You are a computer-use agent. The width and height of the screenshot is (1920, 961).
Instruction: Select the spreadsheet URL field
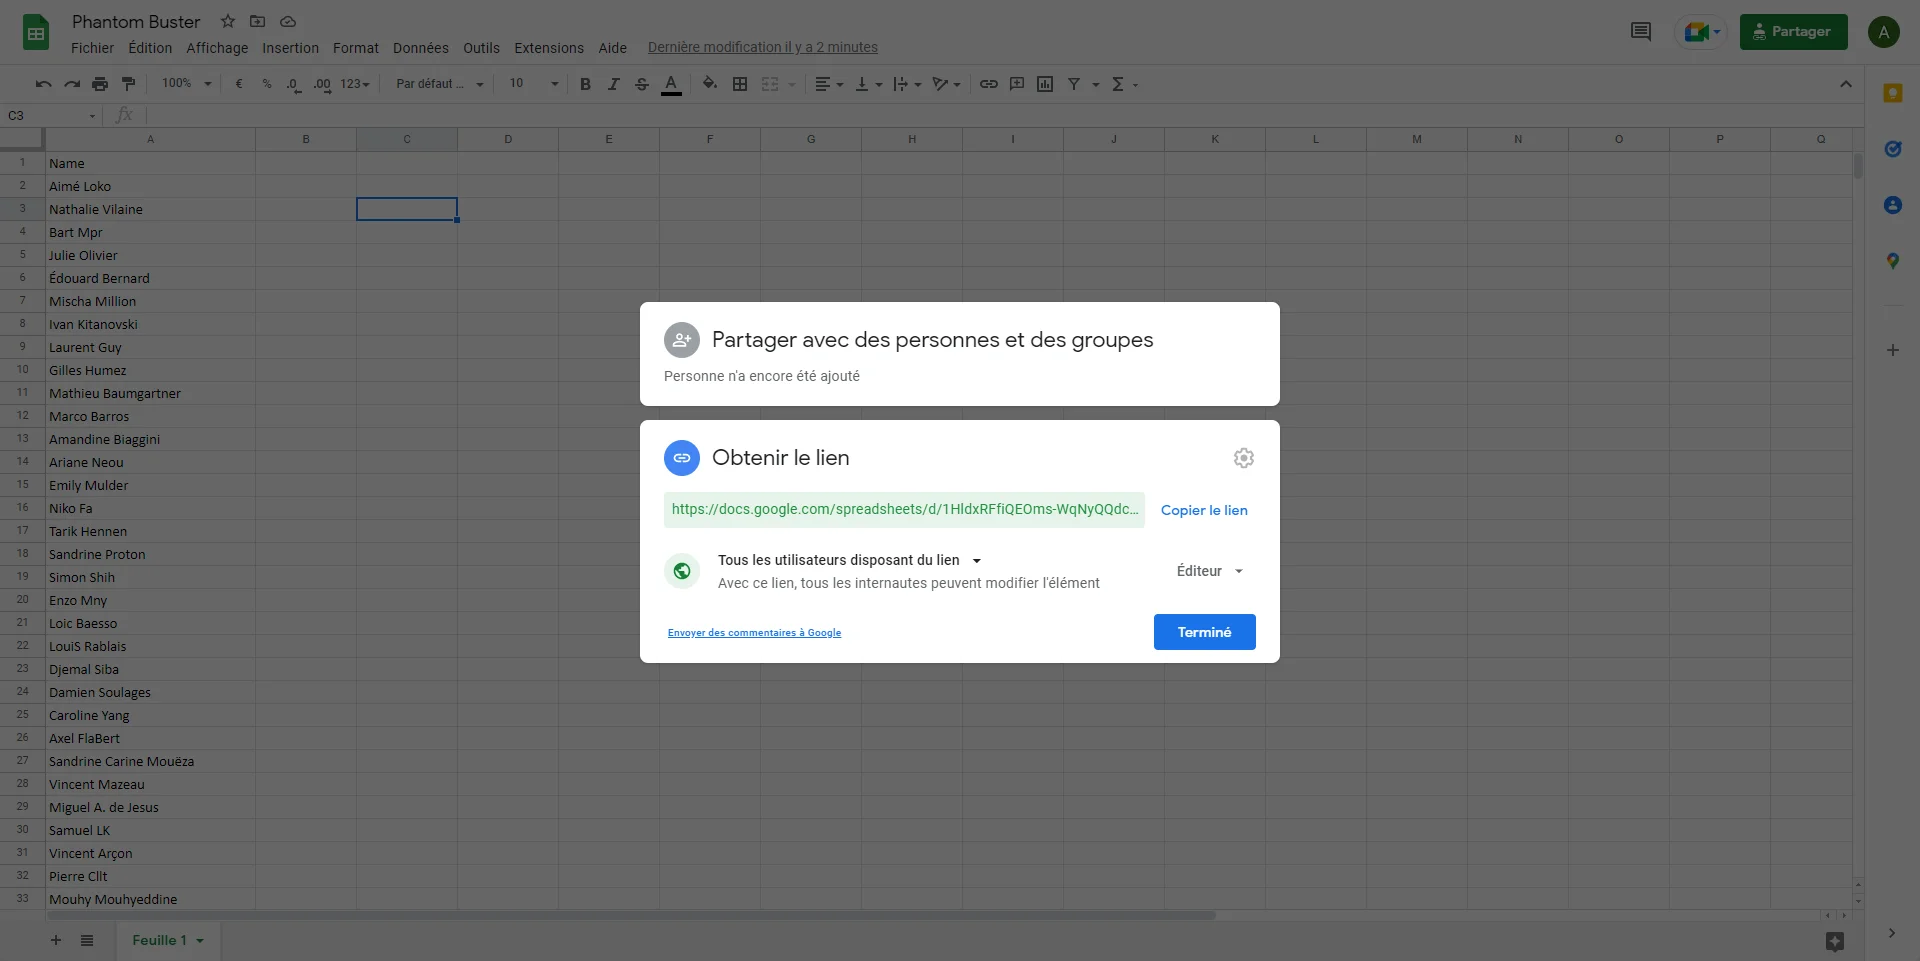[904, 510]
